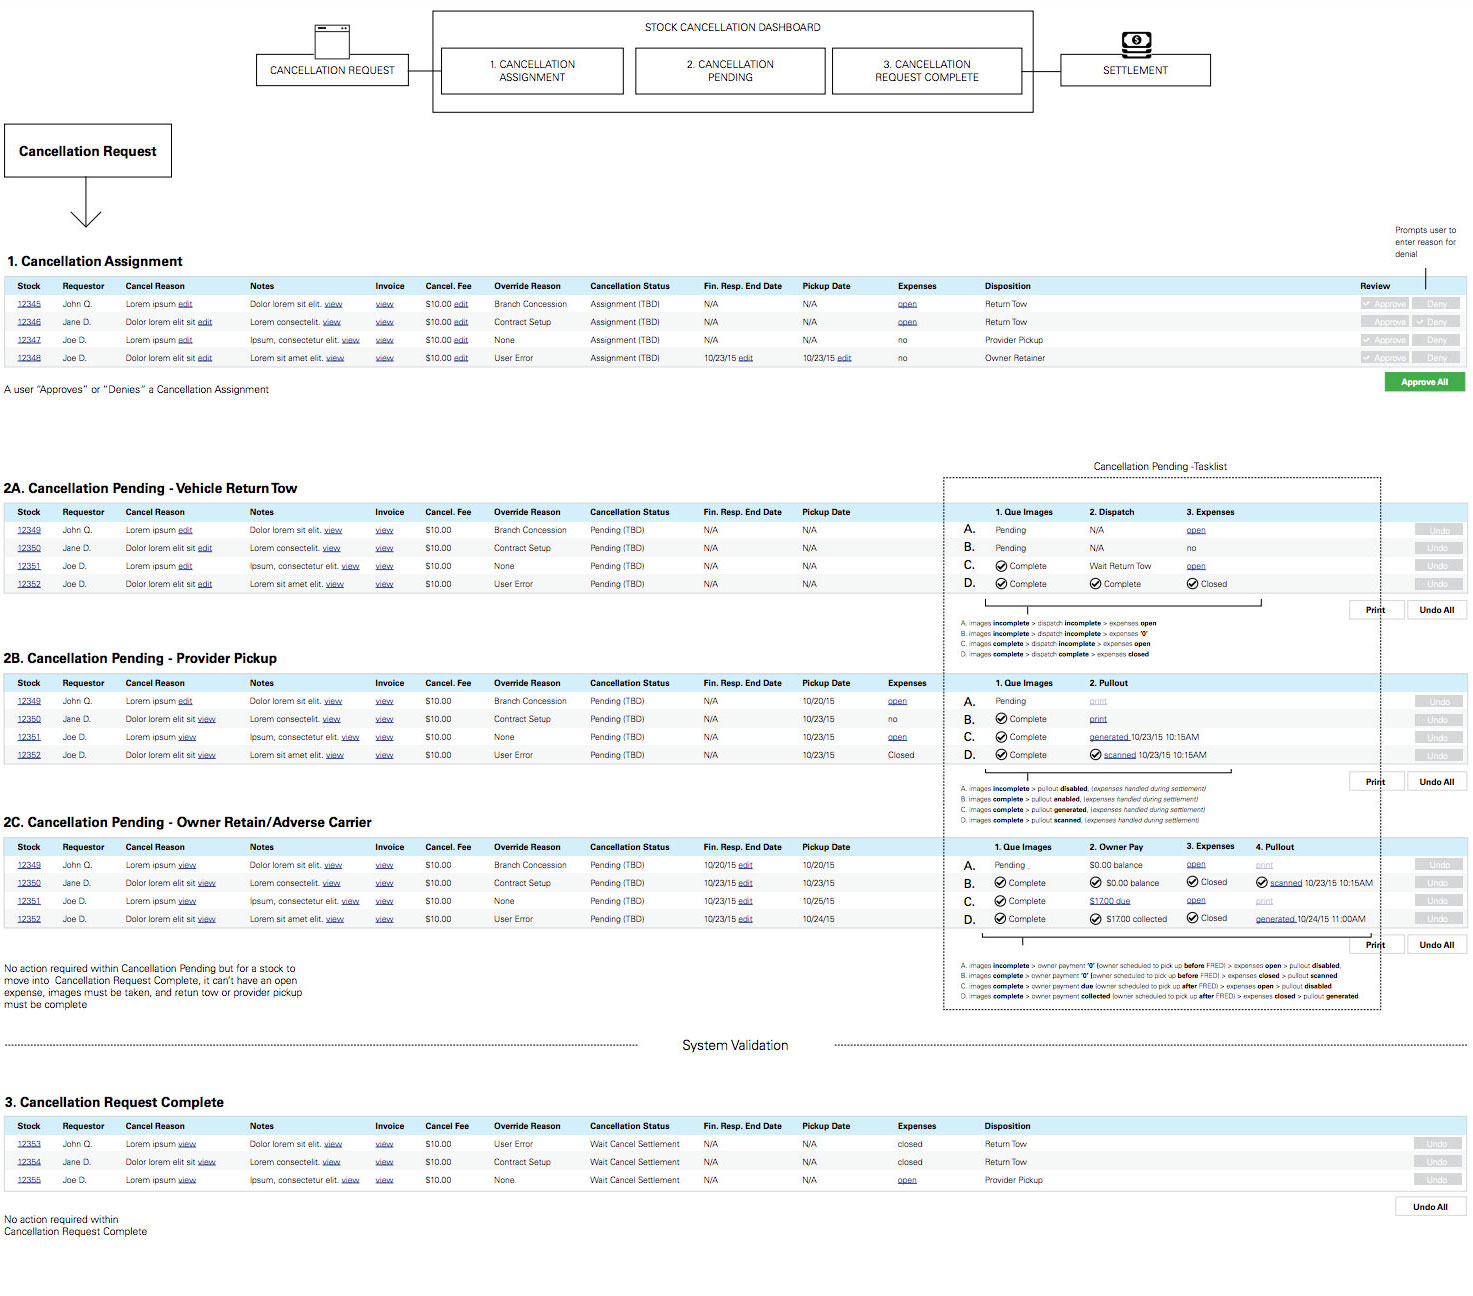Click the Closed check icon in Vehicle Return Tow expenses
This screenshot has width=1473, height=1296.
1193,584
